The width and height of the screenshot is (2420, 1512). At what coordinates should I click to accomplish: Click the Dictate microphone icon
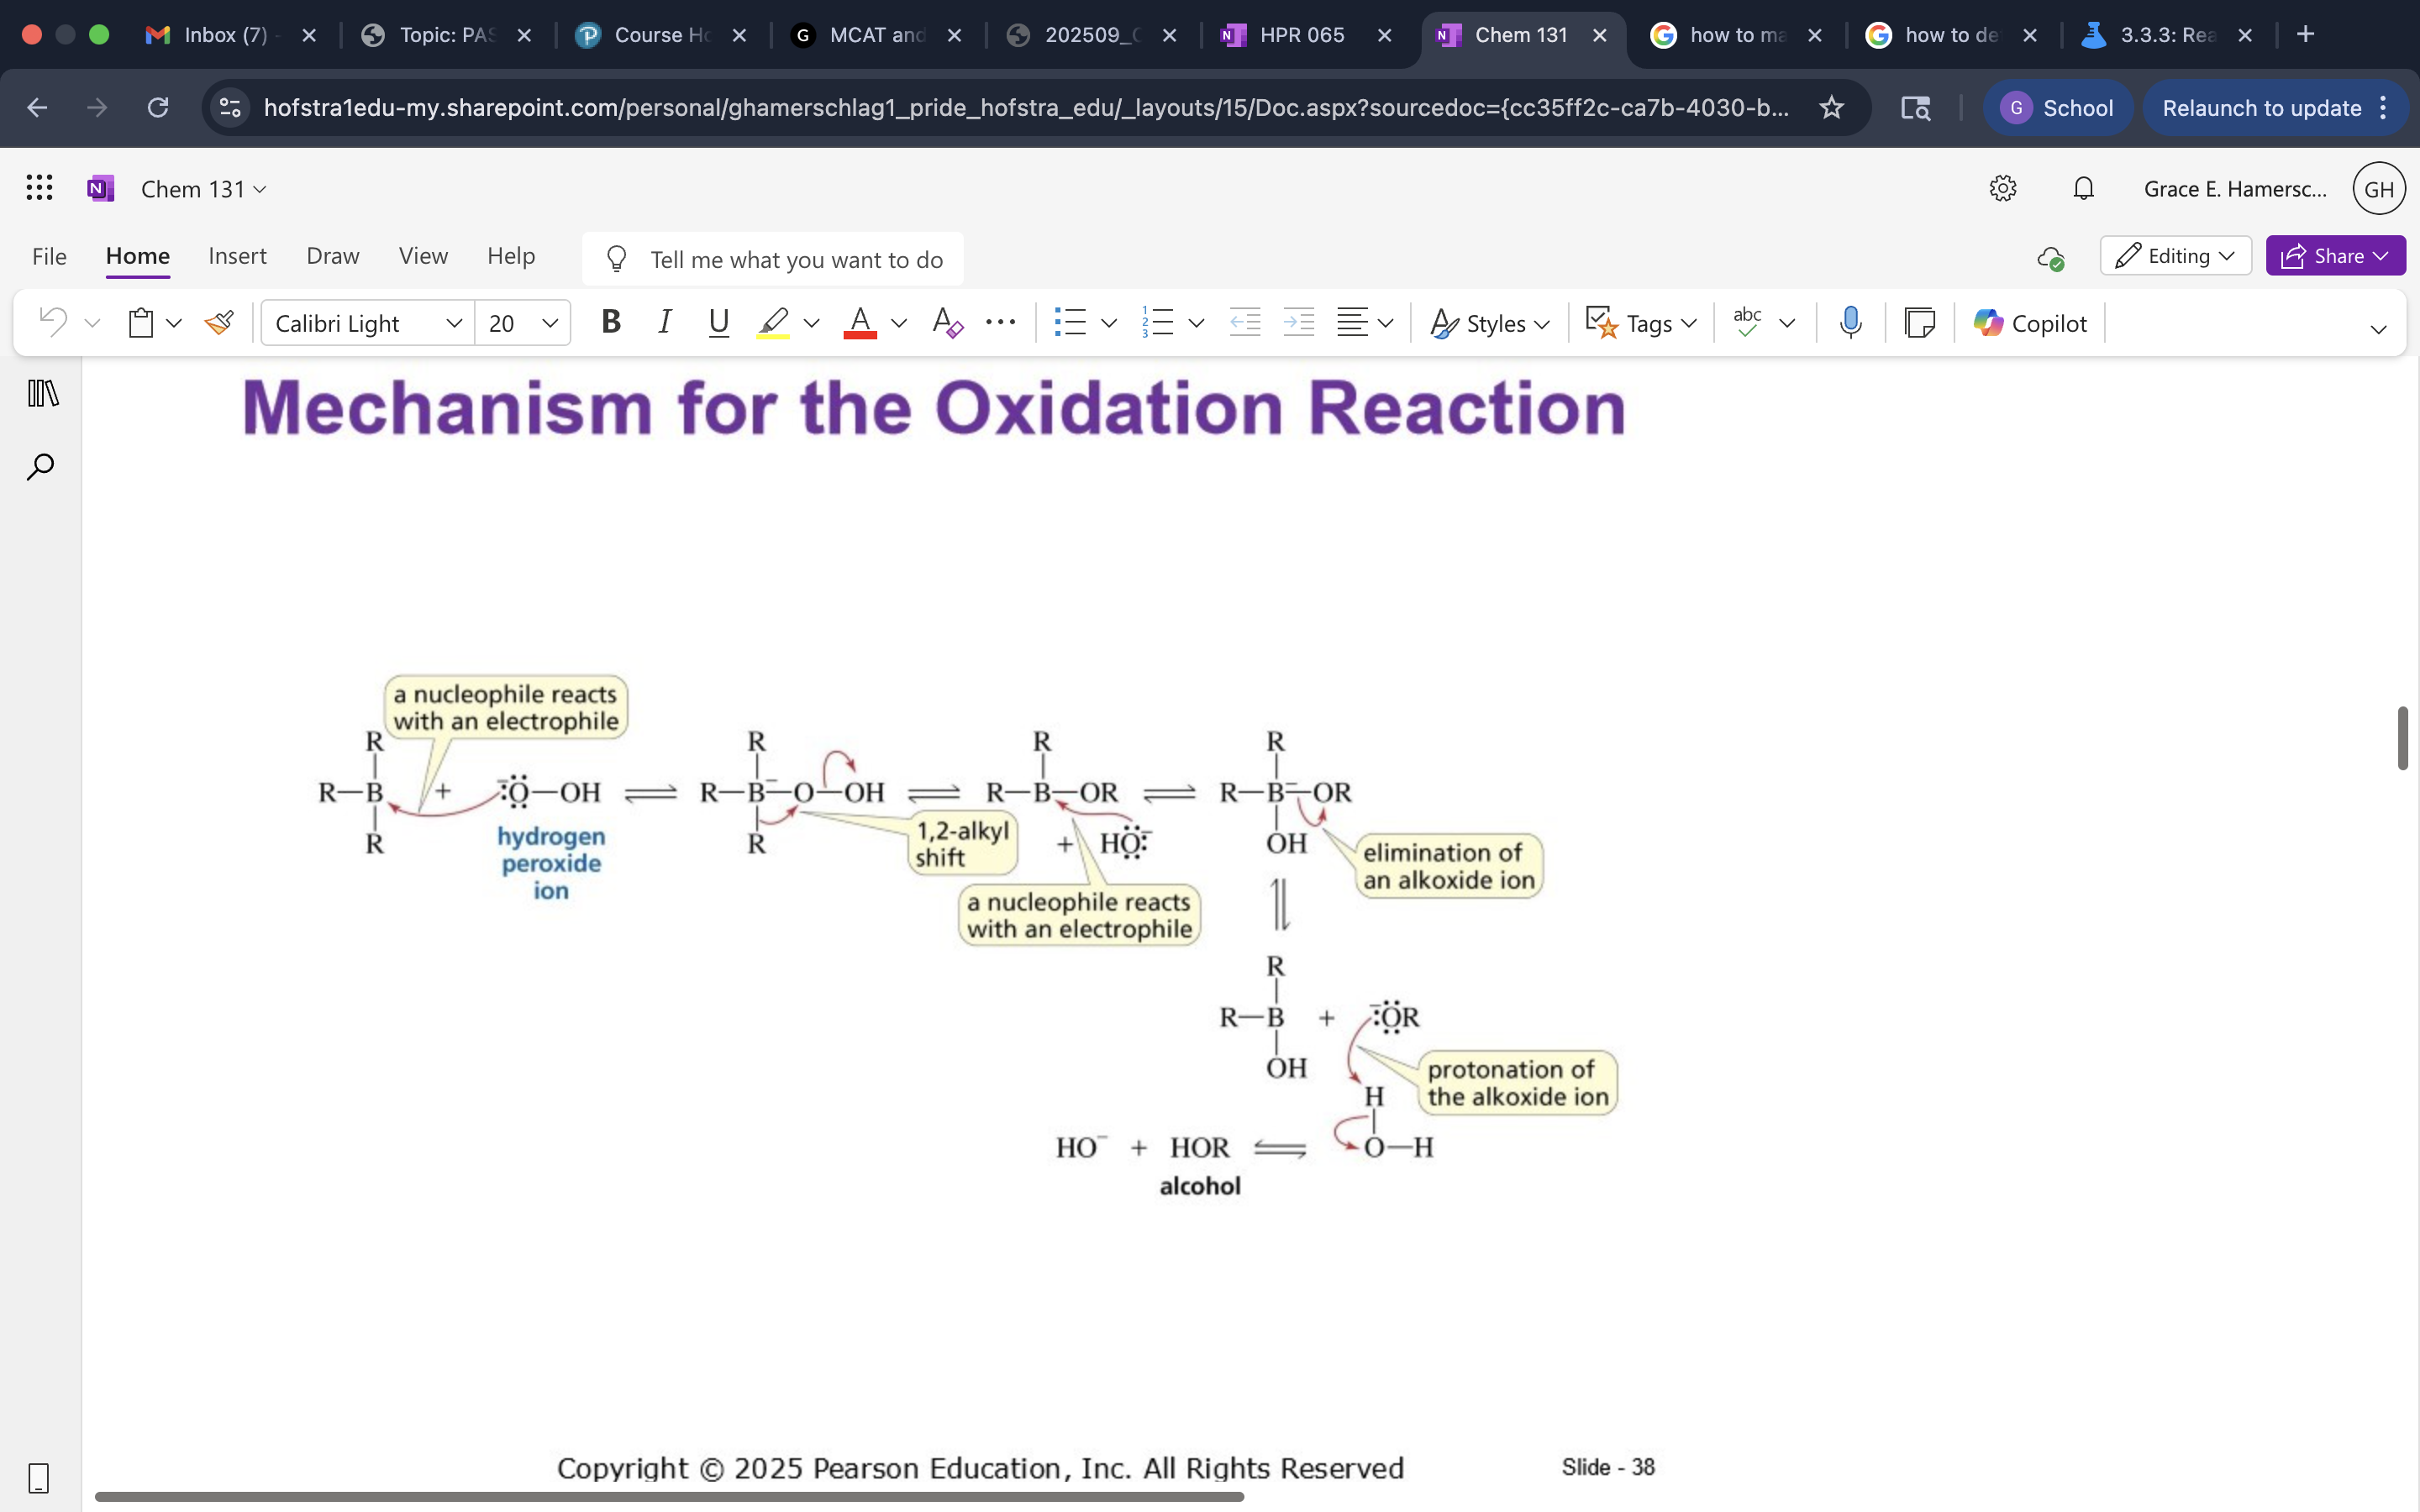click(x=1850, y=323)
